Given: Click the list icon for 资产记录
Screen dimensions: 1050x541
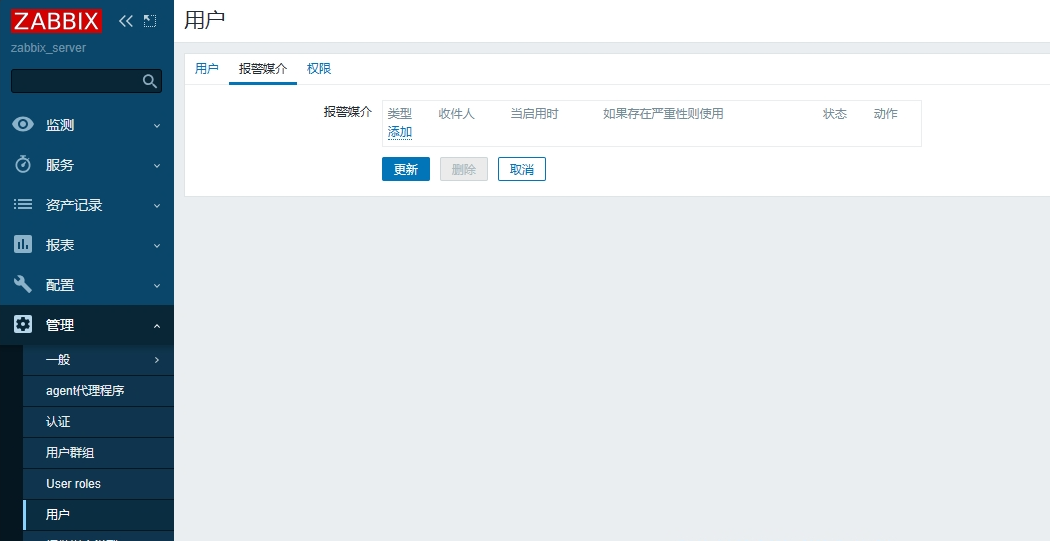Looking at the screenshot, I should click(x=23, y=205).
